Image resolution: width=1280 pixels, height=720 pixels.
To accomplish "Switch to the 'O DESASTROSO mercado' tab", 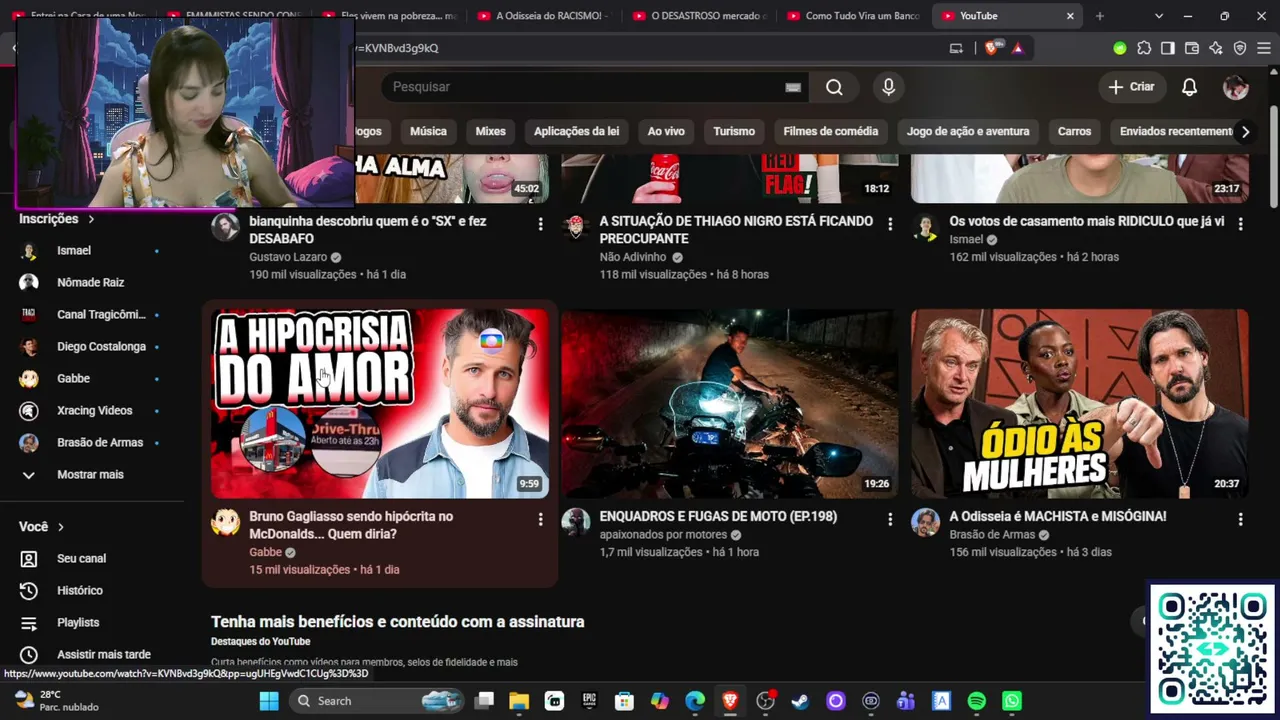I will 698,16.
